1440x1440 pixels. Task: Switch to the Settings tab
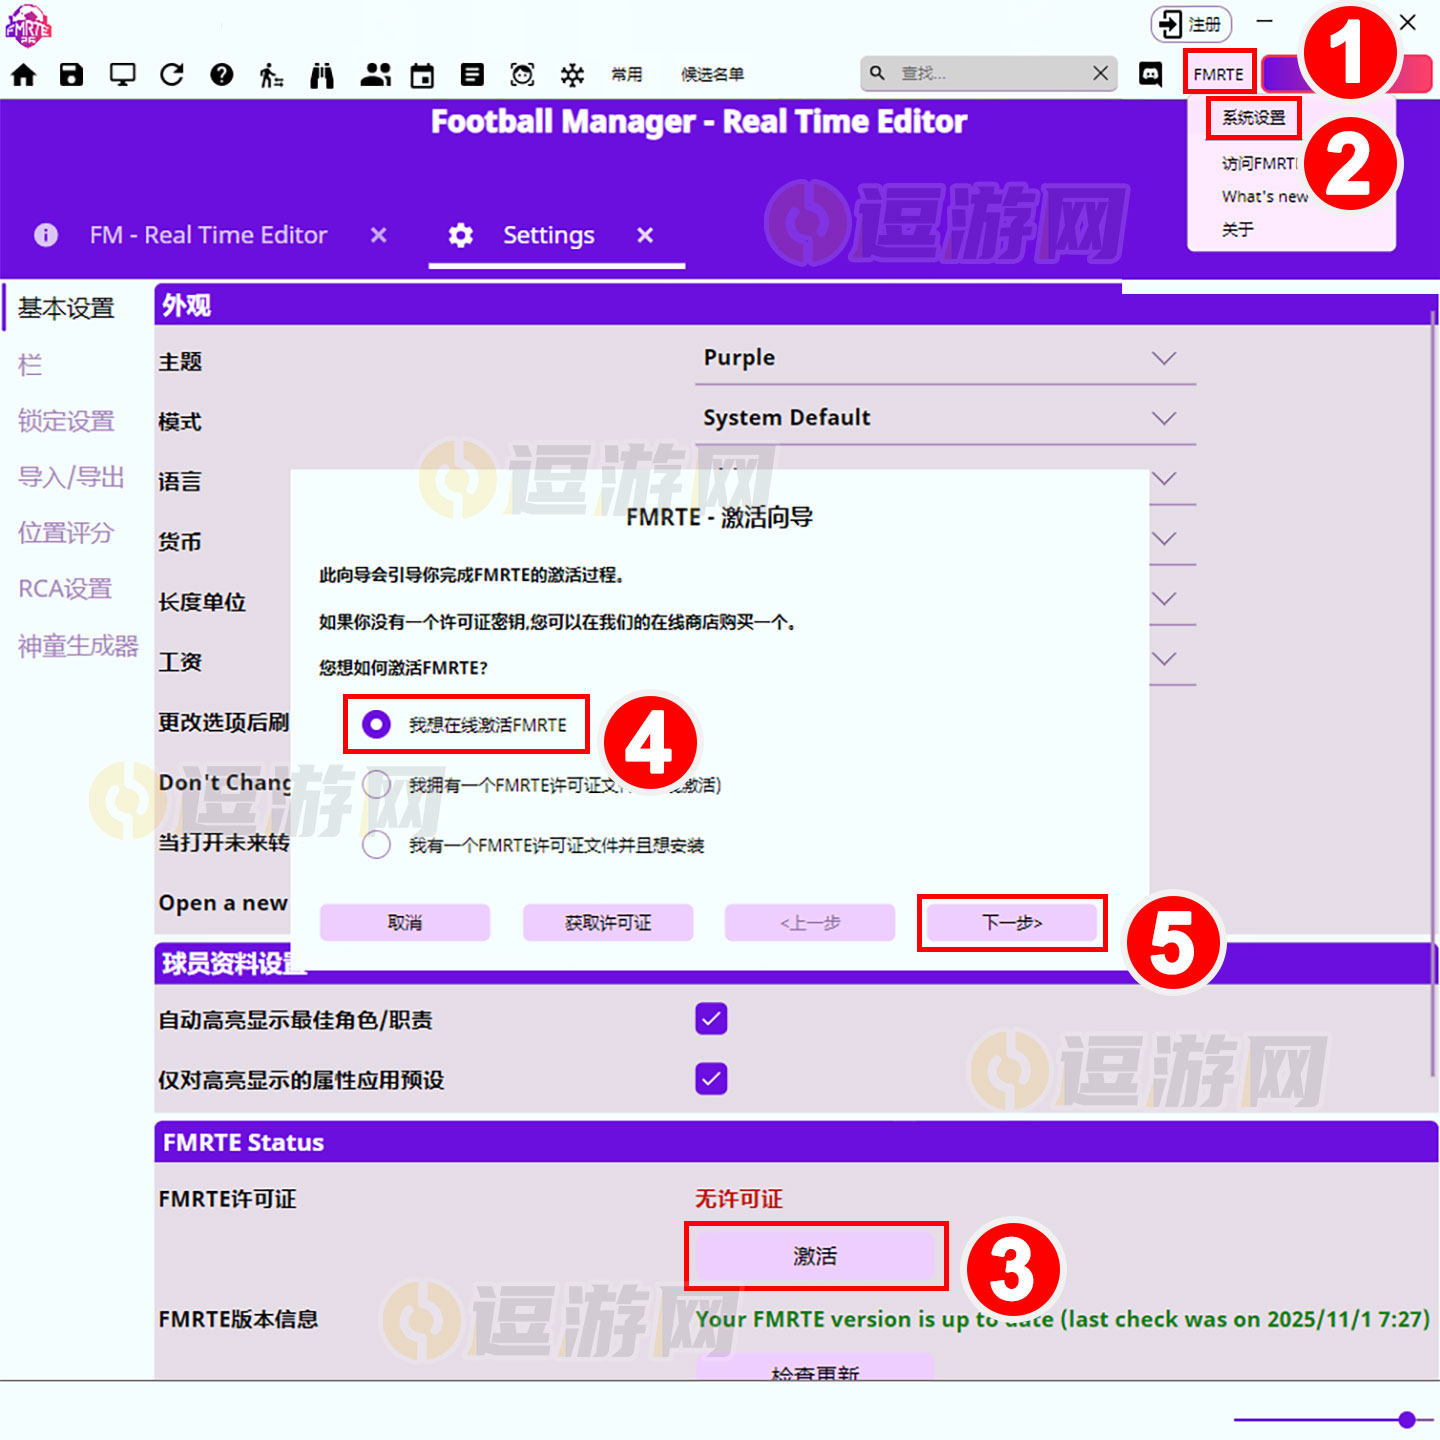549,235
